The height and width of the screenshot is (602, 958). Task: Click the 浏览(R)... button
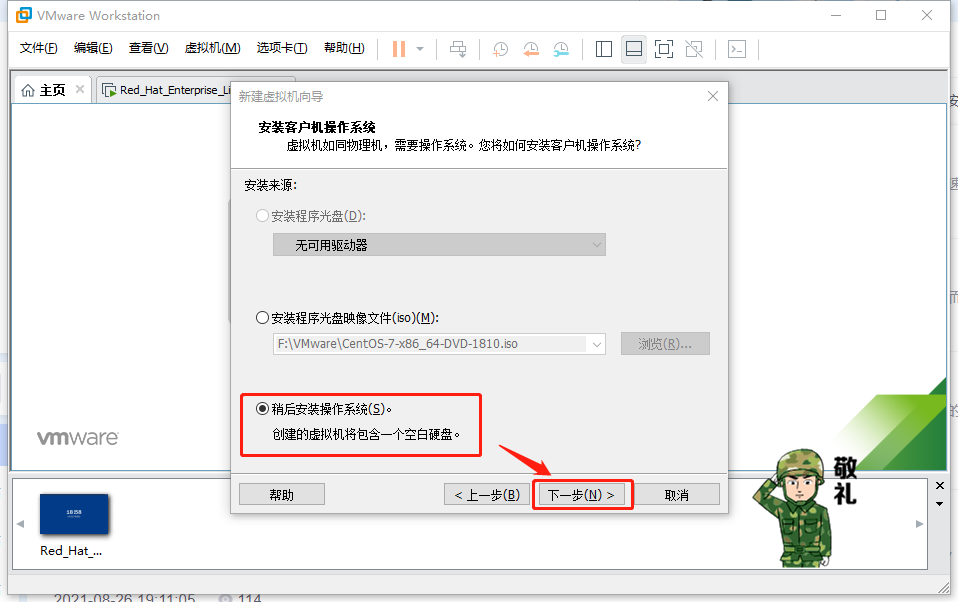[x=665, y=343]
